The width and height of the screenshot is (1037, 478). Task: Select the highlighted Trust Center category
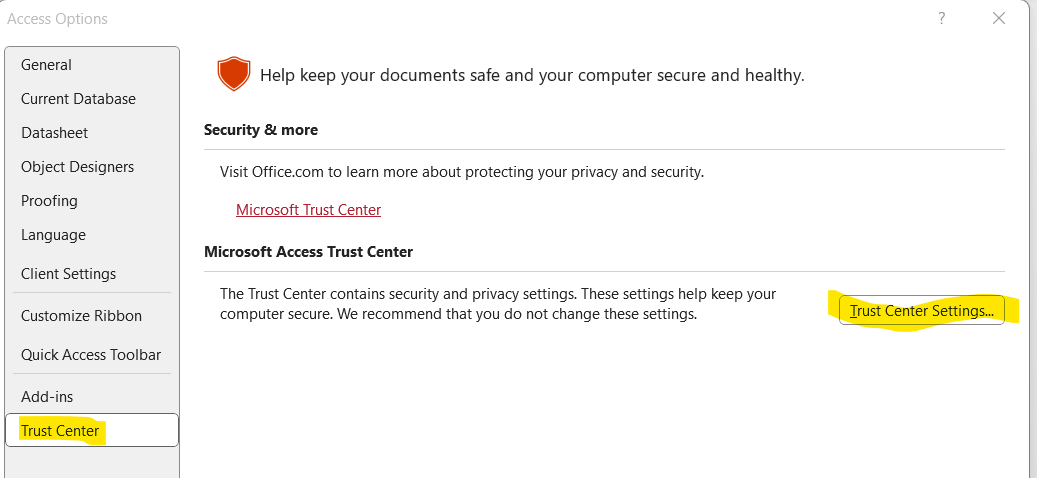[91, 430]
